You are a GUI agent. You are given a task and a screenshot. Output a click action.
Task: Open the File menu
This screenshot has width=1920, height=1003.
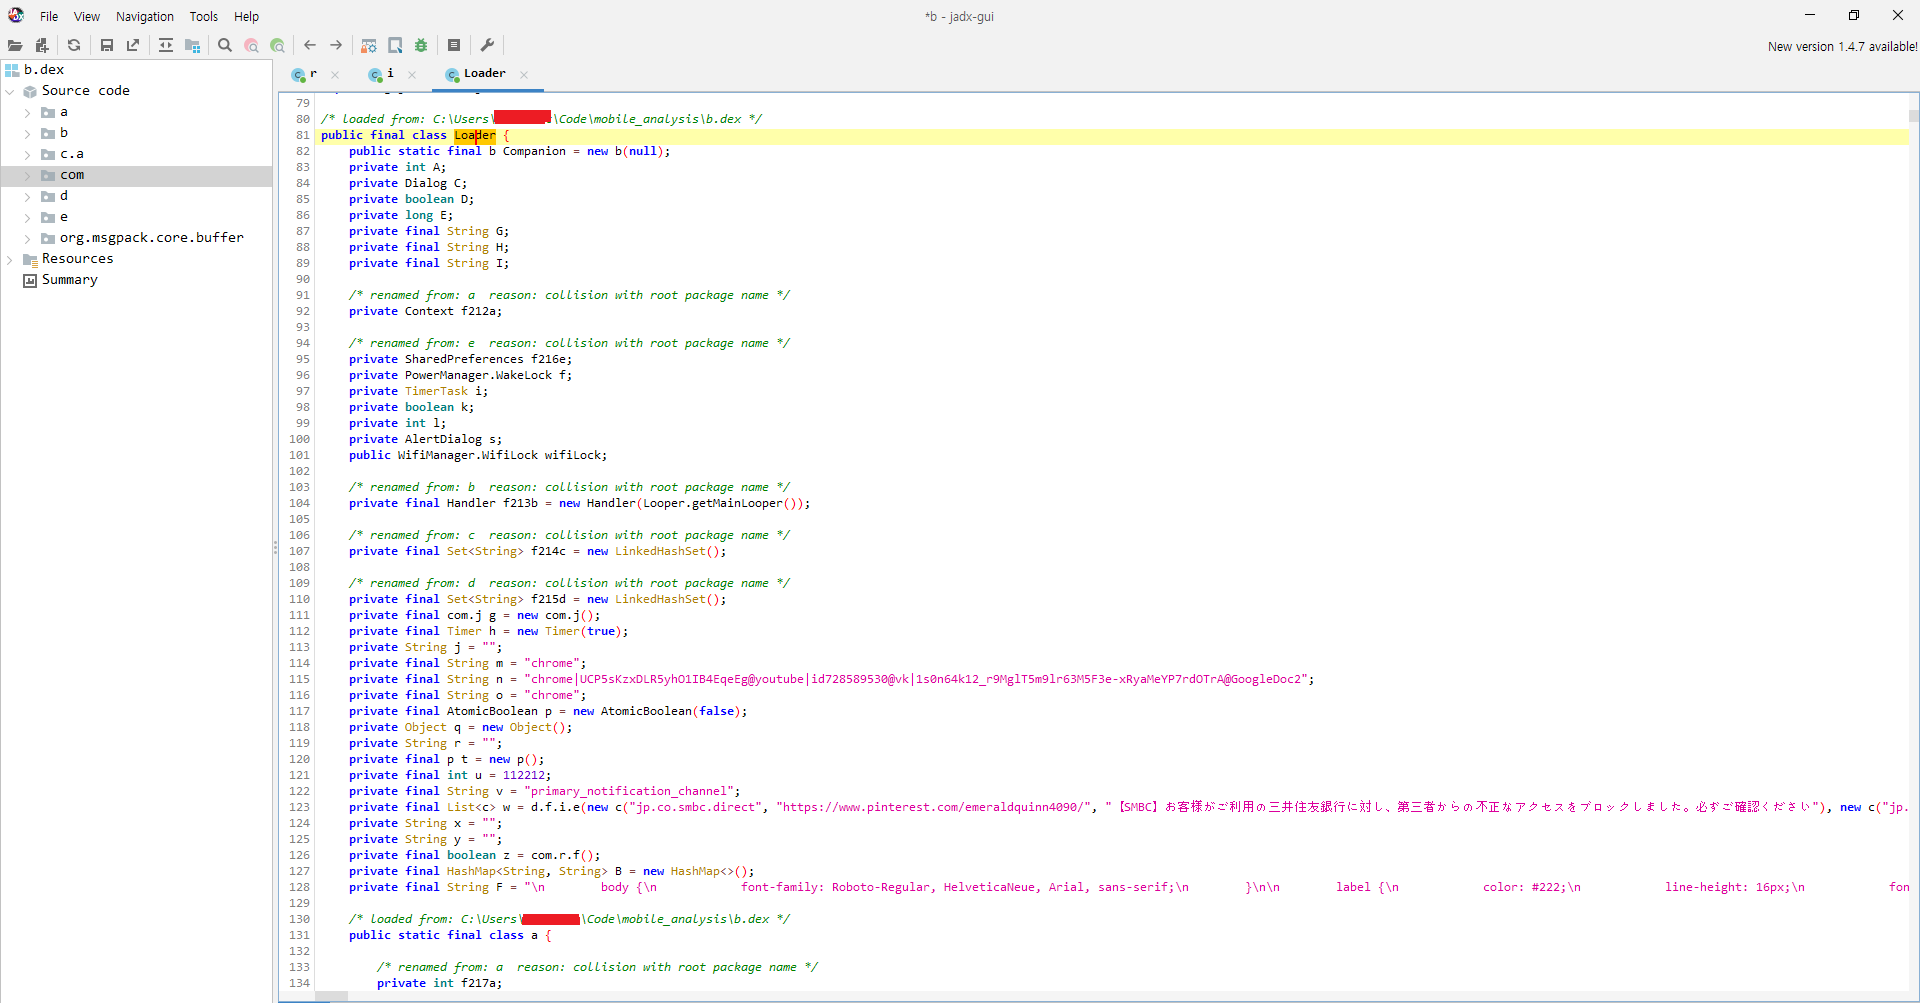click(x=49, y=16)
